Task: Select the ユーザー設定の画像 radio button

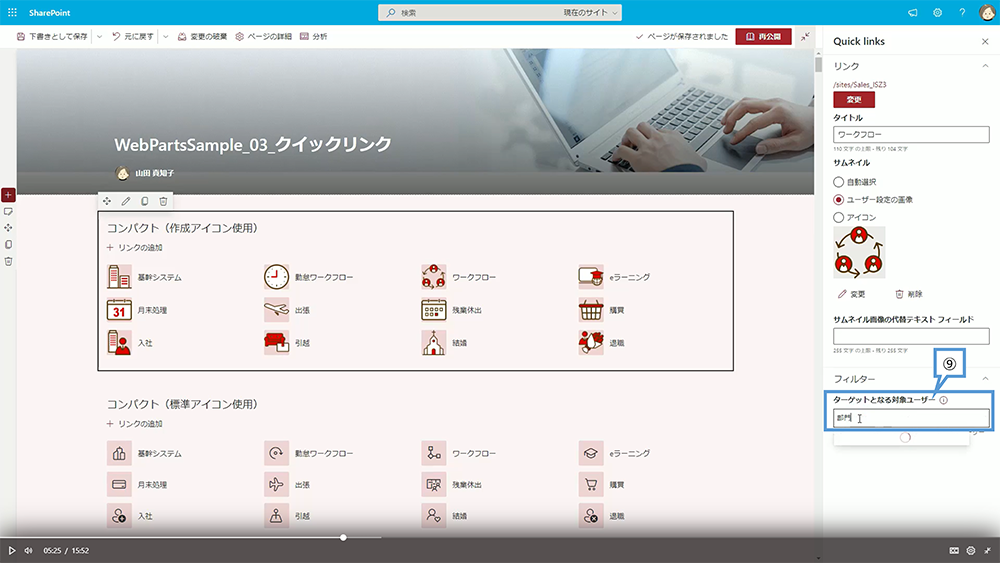Action: point(839,199)
